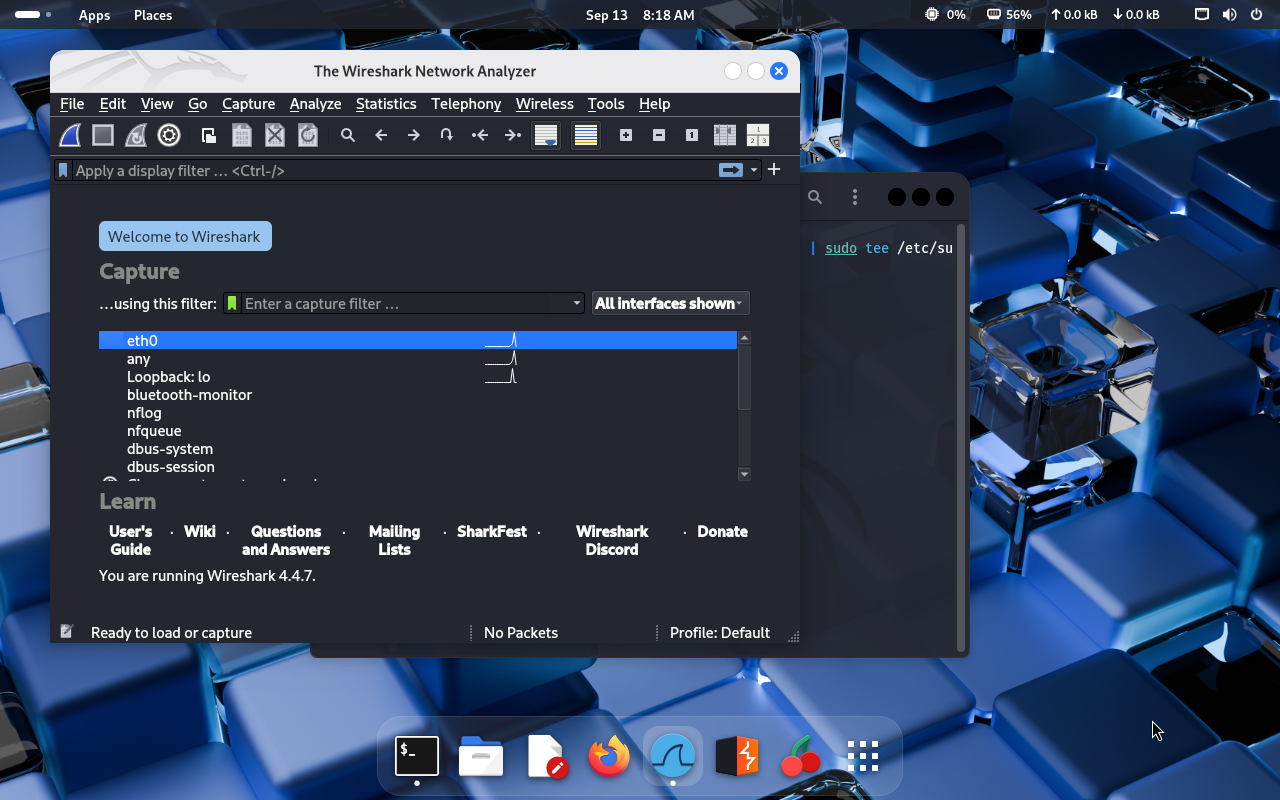This screenshot has height=800, width=1280.
Task: Open capture options gear icon
Action: coord(169,135)
